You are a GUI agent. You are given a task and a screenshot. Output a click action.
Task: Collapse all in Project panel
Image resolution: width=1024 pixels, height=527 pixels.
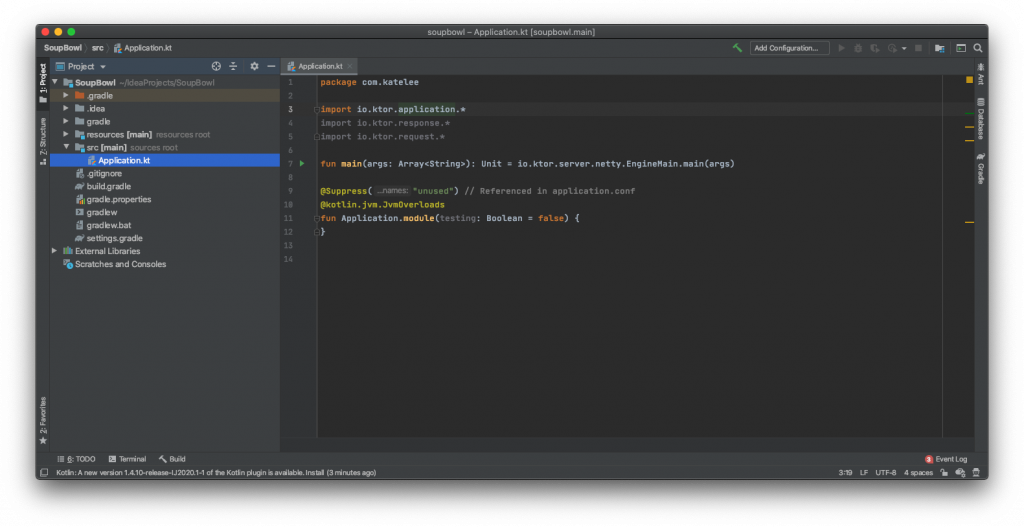click(233, 66)
